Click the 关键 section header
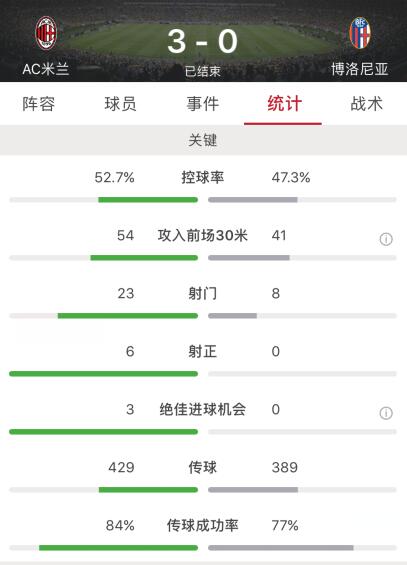This screenshot has height=565, width=407. point(204,140)
